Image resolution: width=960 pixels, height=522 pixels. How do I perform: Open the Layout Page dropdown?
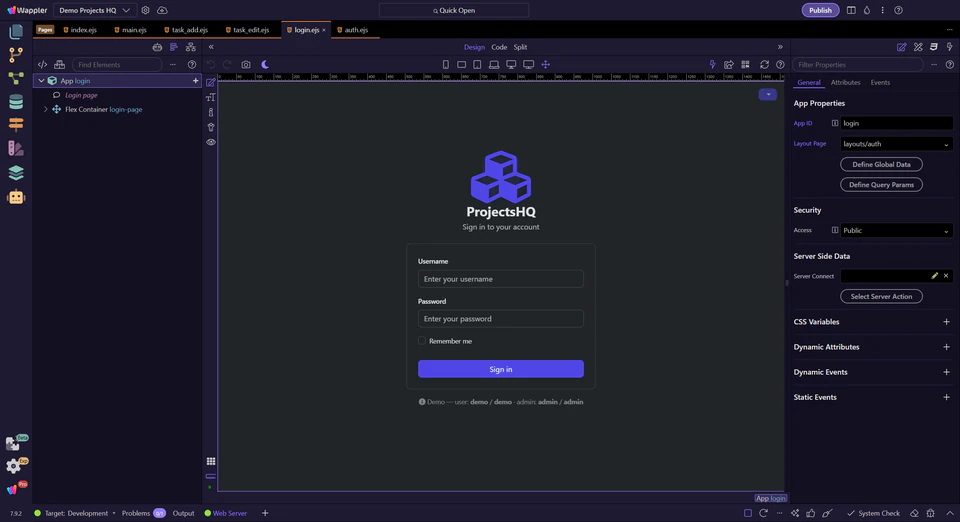coord(896,144)
